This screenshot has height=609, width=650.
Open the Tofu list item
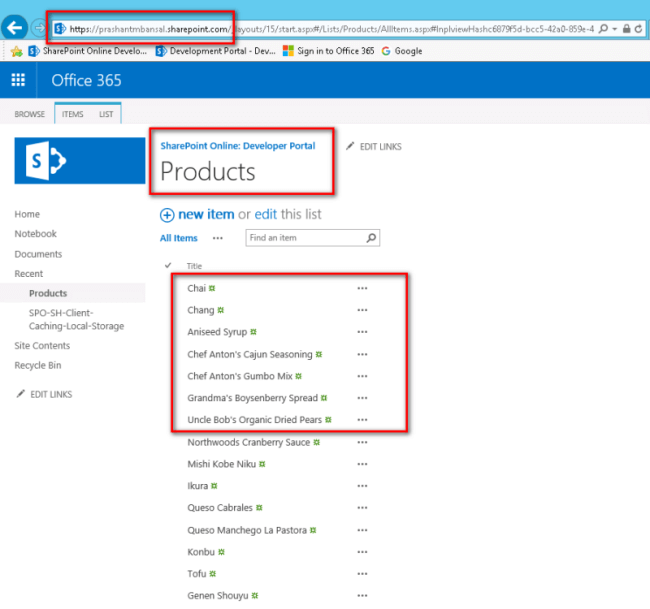197,574
